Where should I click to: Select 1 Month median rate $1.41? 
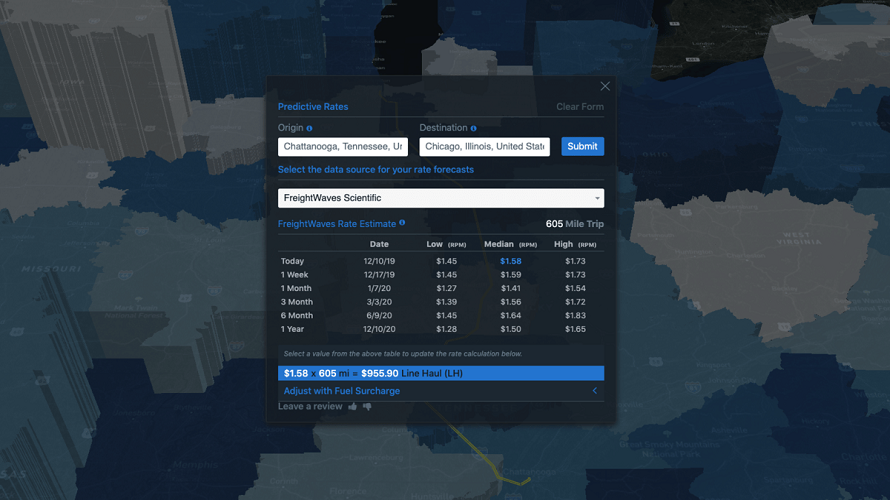point(510,288)
